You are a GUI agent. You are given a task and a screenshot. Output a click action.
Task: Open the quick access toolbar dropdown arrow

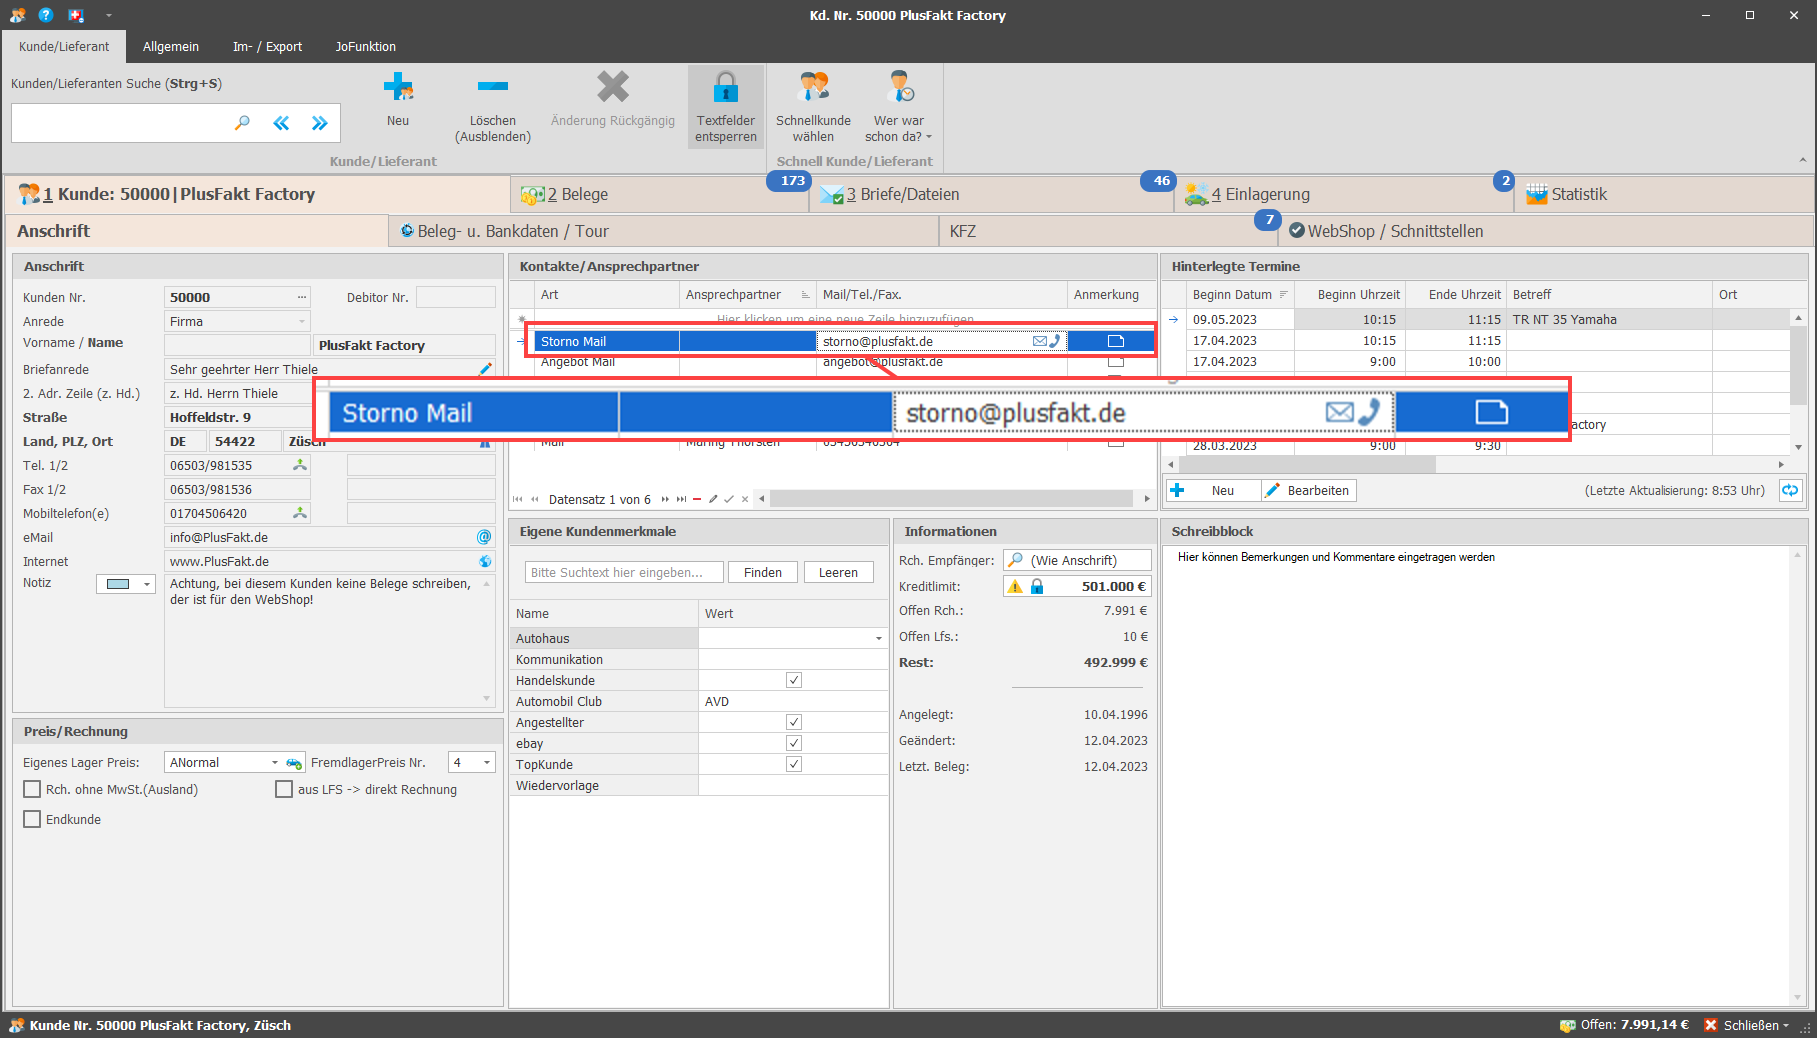pos(108,15)
